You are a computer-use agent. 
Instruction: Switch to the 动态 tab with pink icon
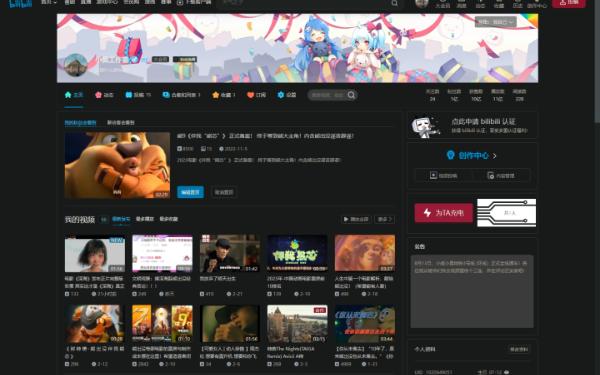click(104, 95)
